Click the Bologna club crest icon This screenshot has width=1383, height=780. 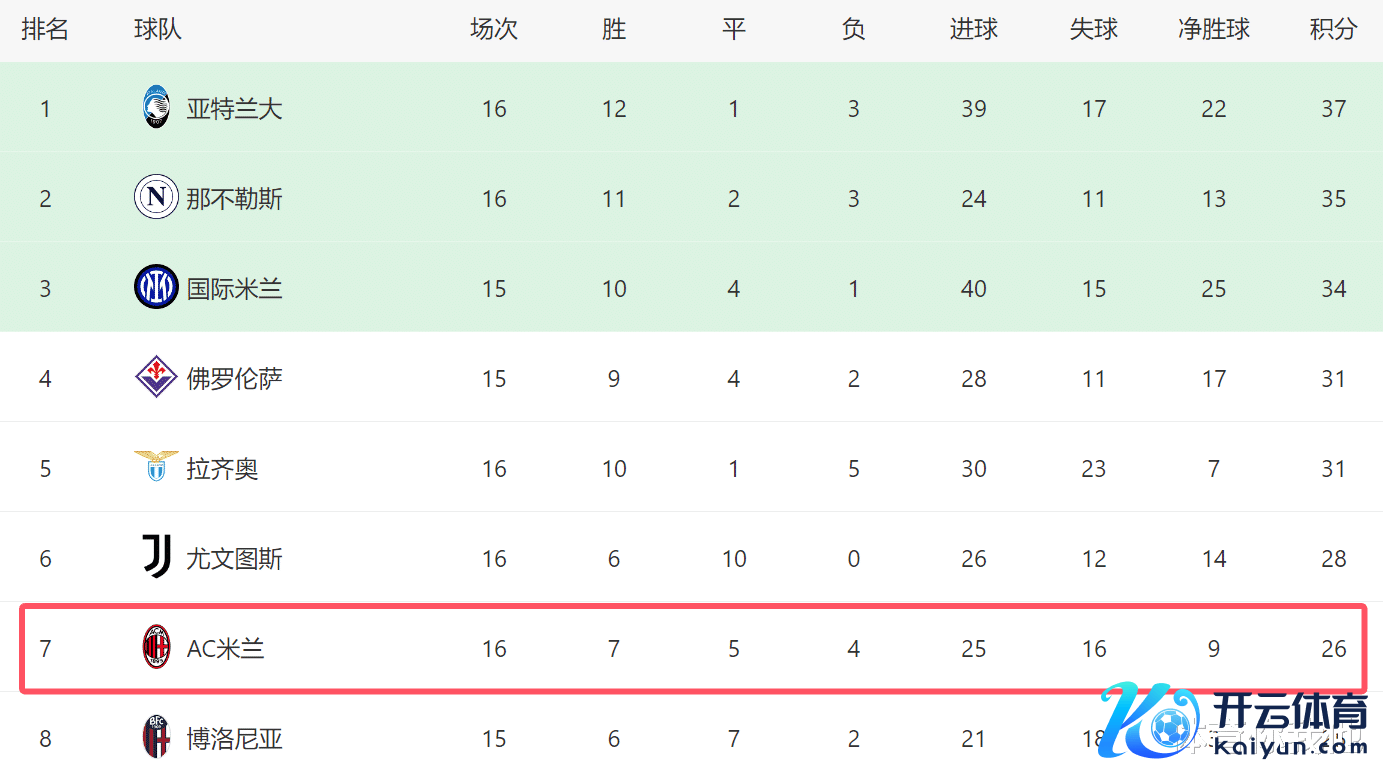[x=156, y=738]
